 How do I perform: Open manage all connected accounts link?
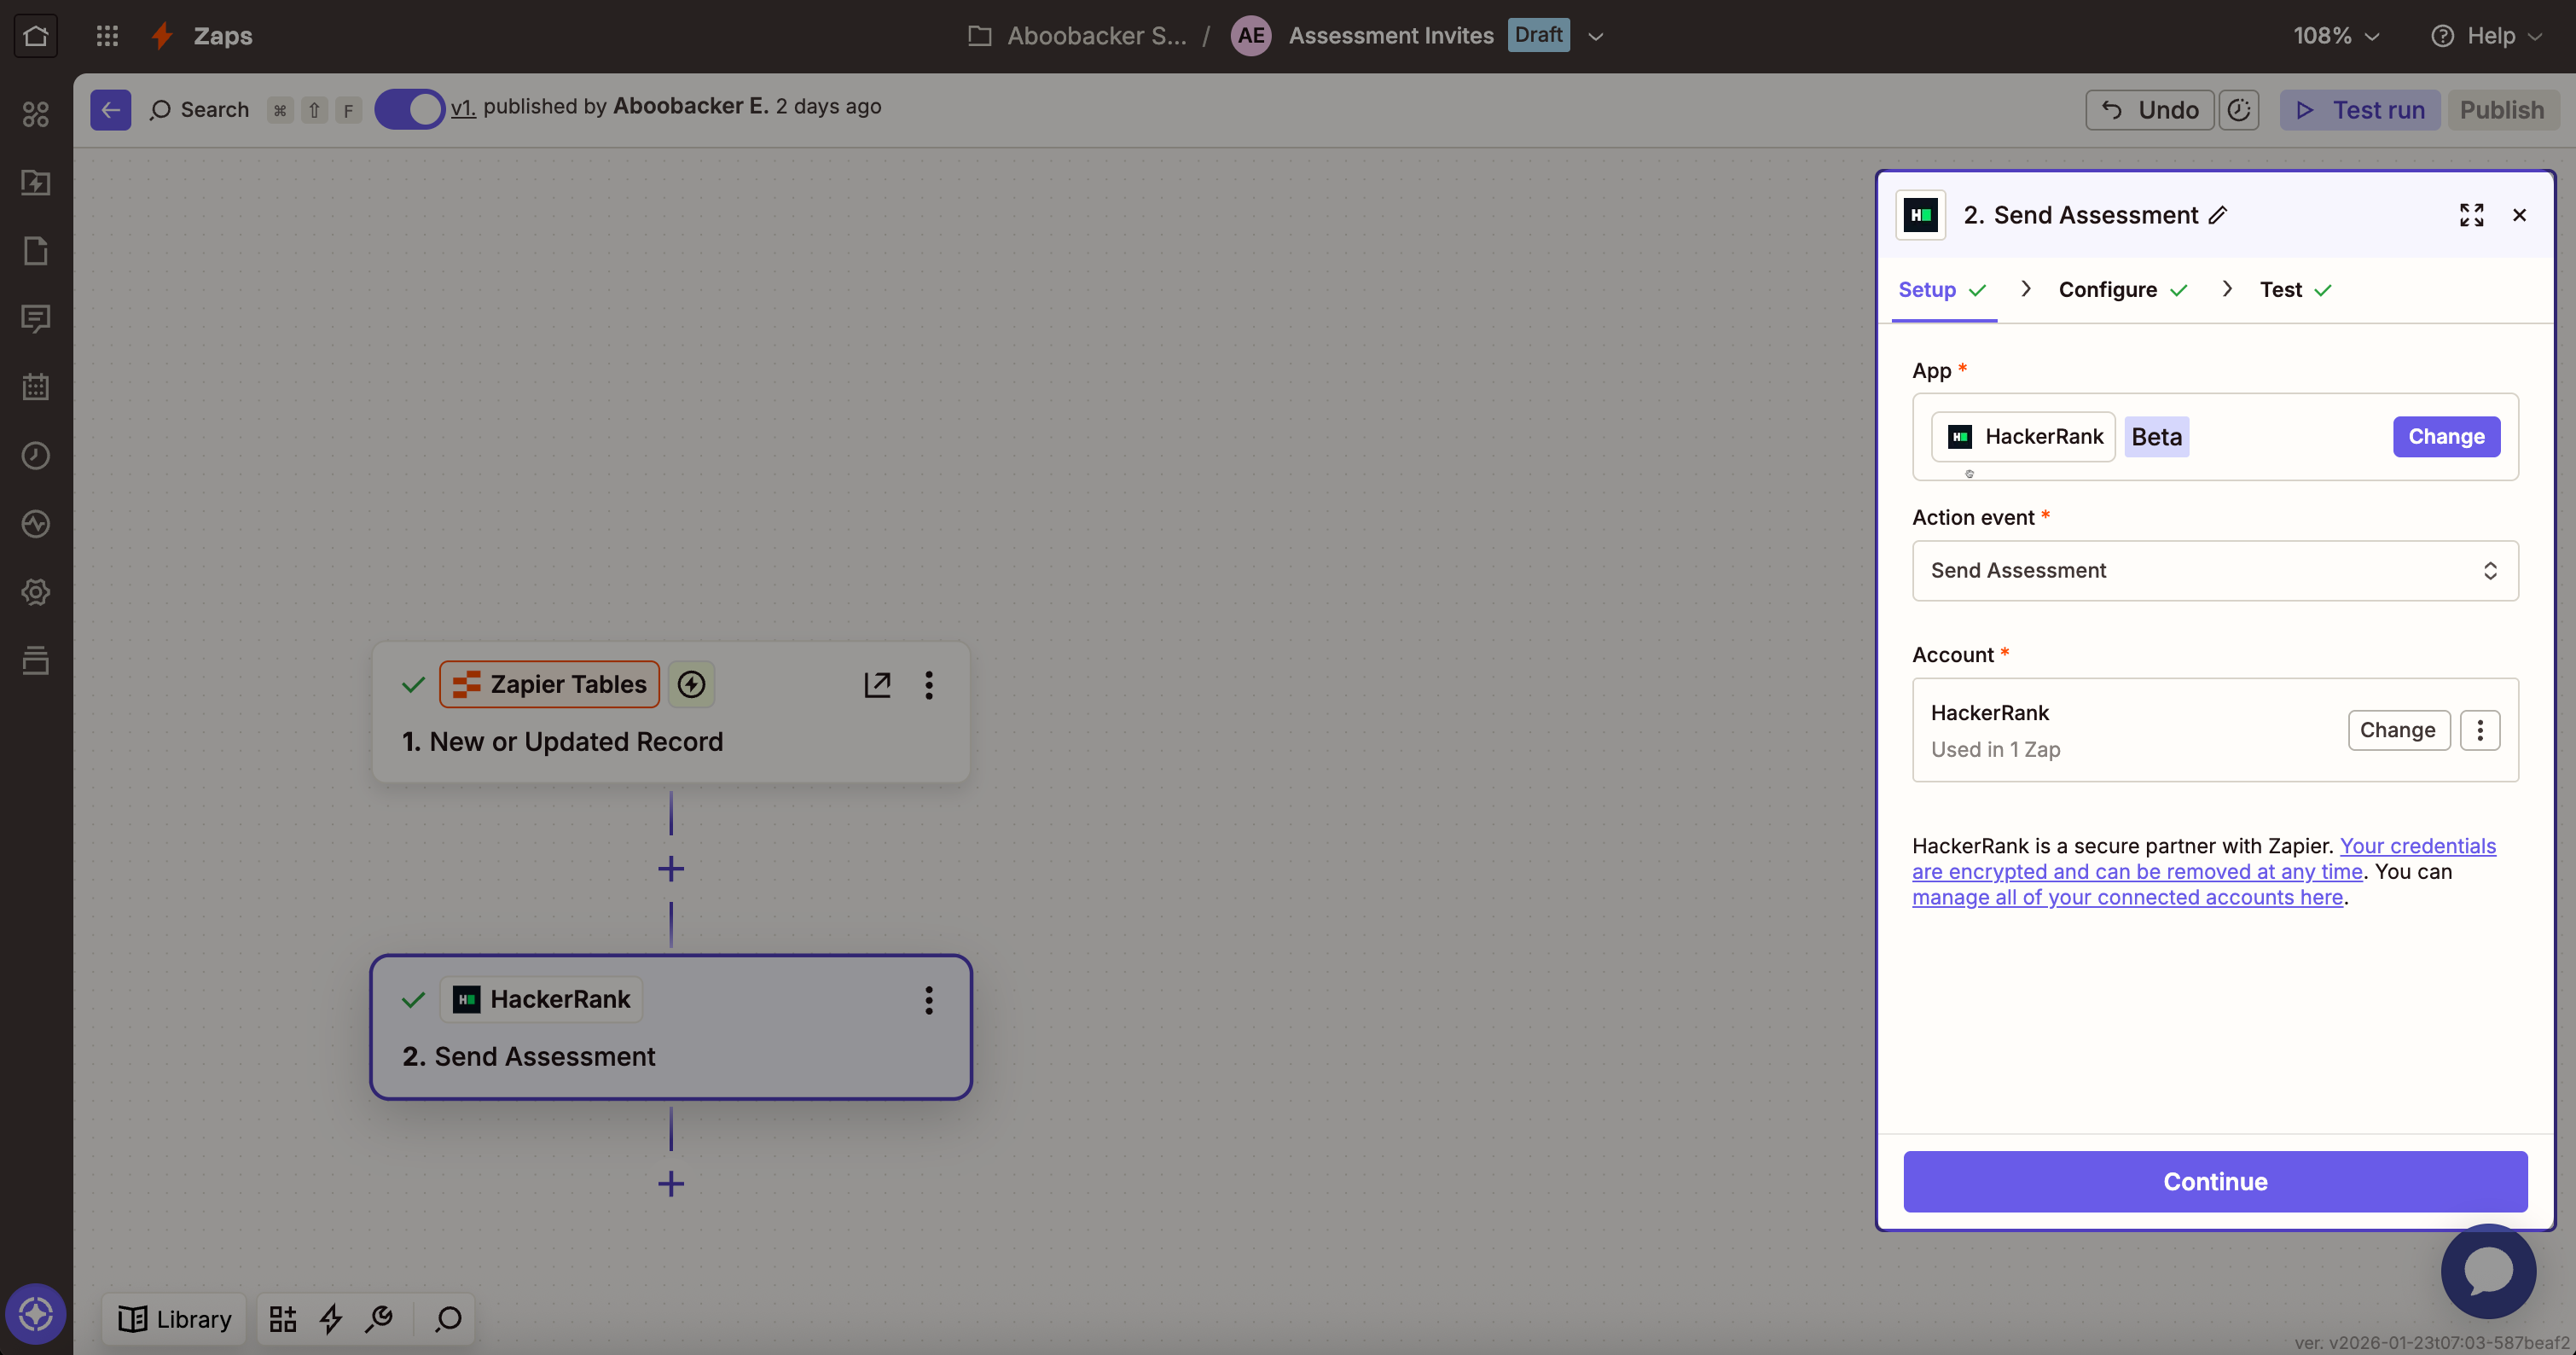2127,897
